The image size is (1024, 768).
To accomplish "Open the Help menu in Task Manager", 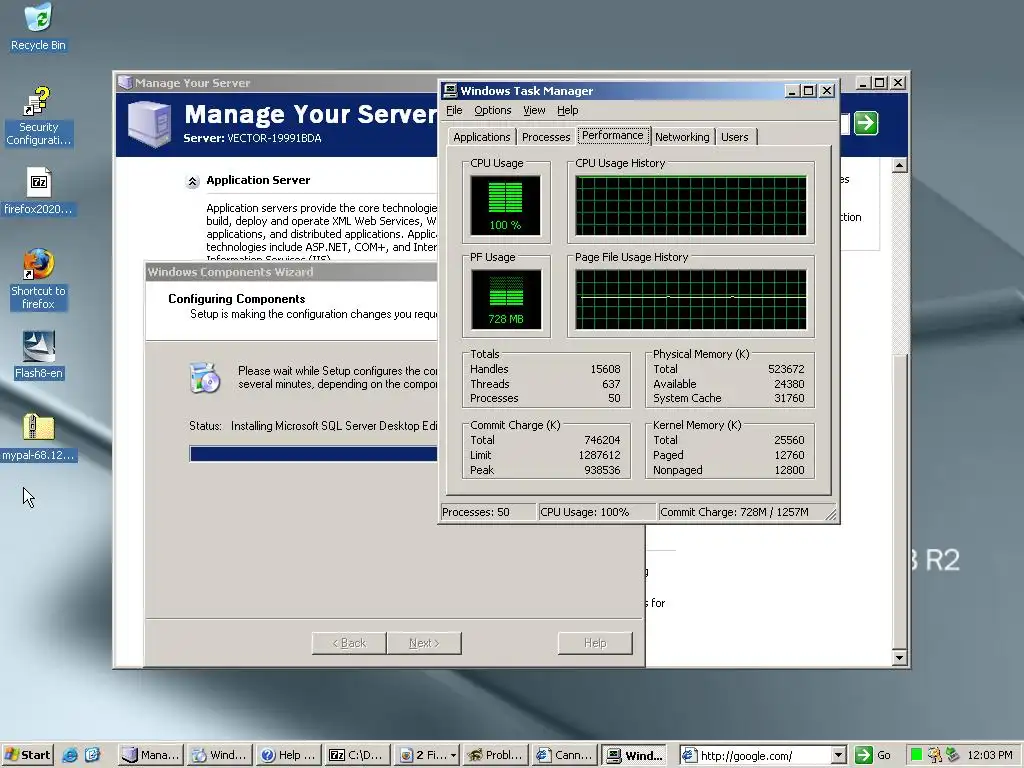I will click(x=568, y=110).
